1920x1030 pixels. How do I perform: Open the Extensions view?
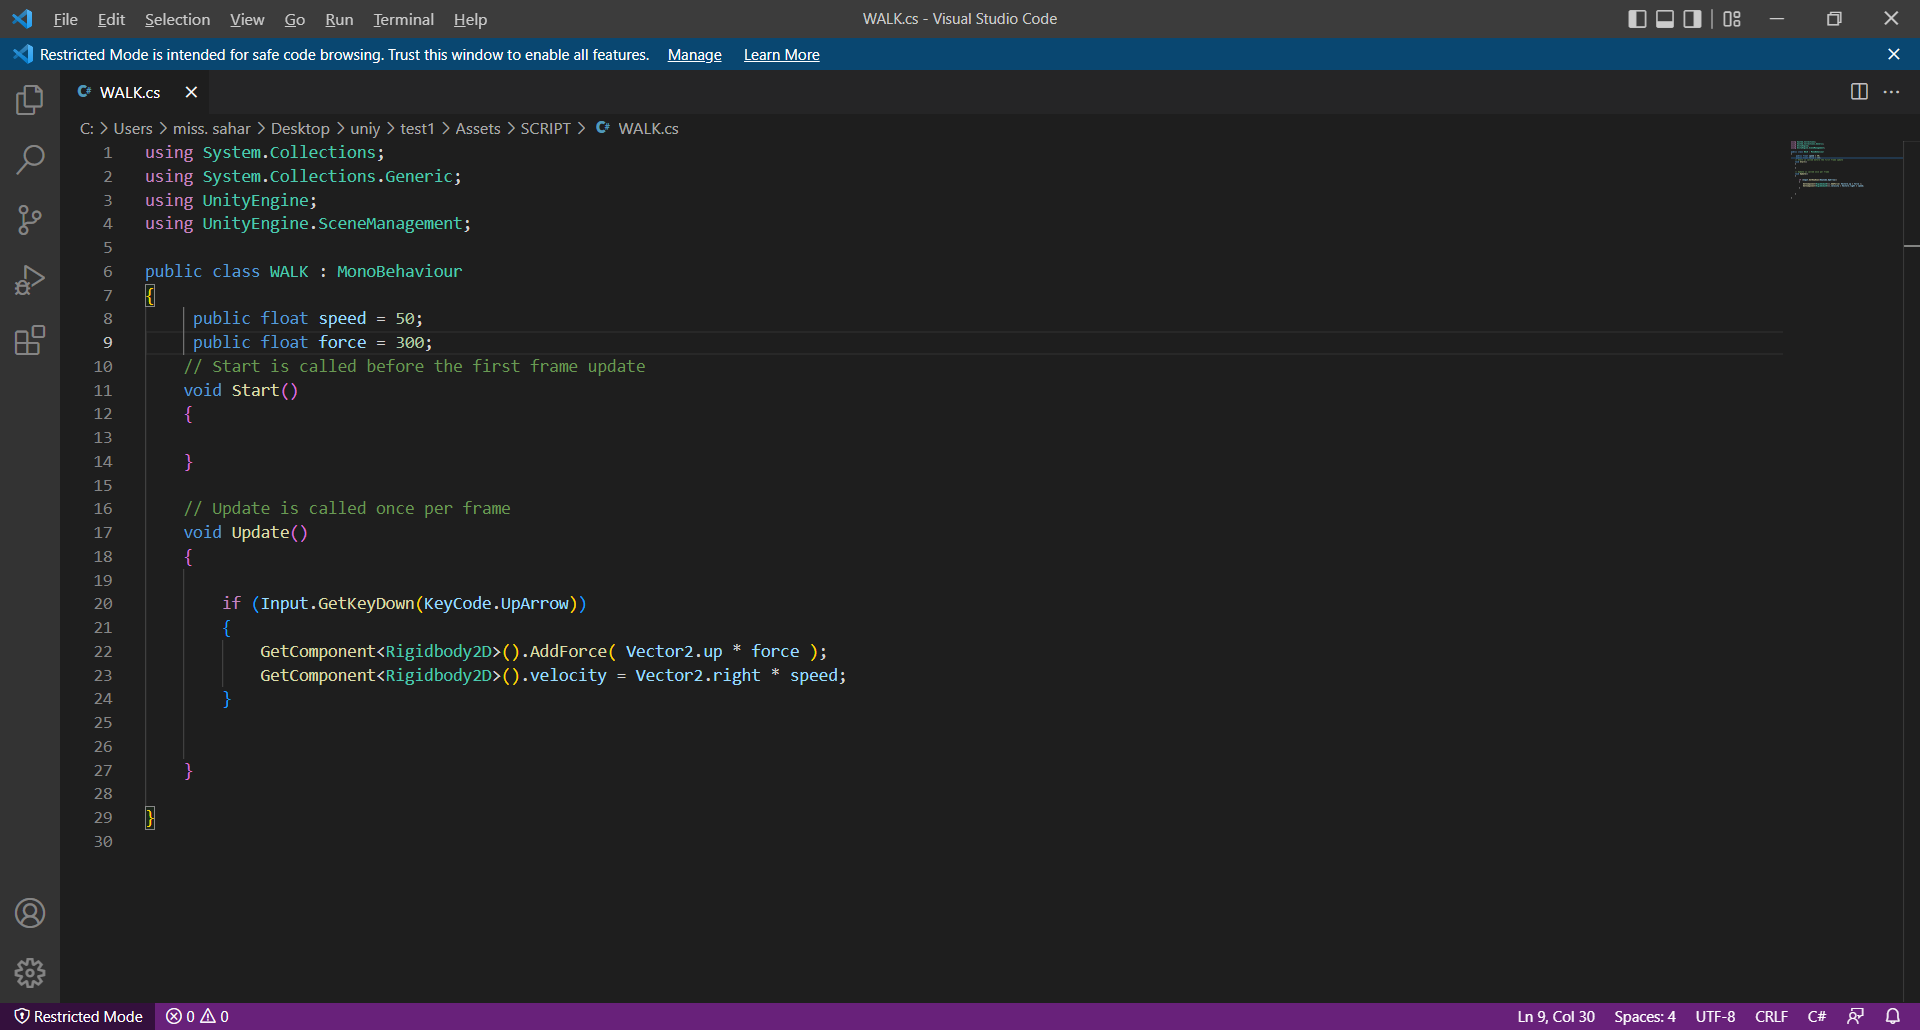tap(30, 340)
